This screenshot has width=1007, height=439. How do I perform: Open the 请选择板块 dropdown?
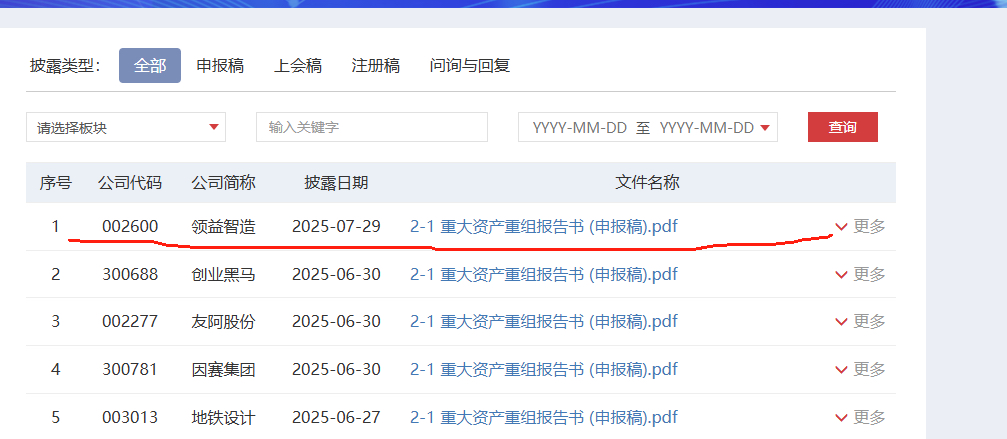[126, 127]
